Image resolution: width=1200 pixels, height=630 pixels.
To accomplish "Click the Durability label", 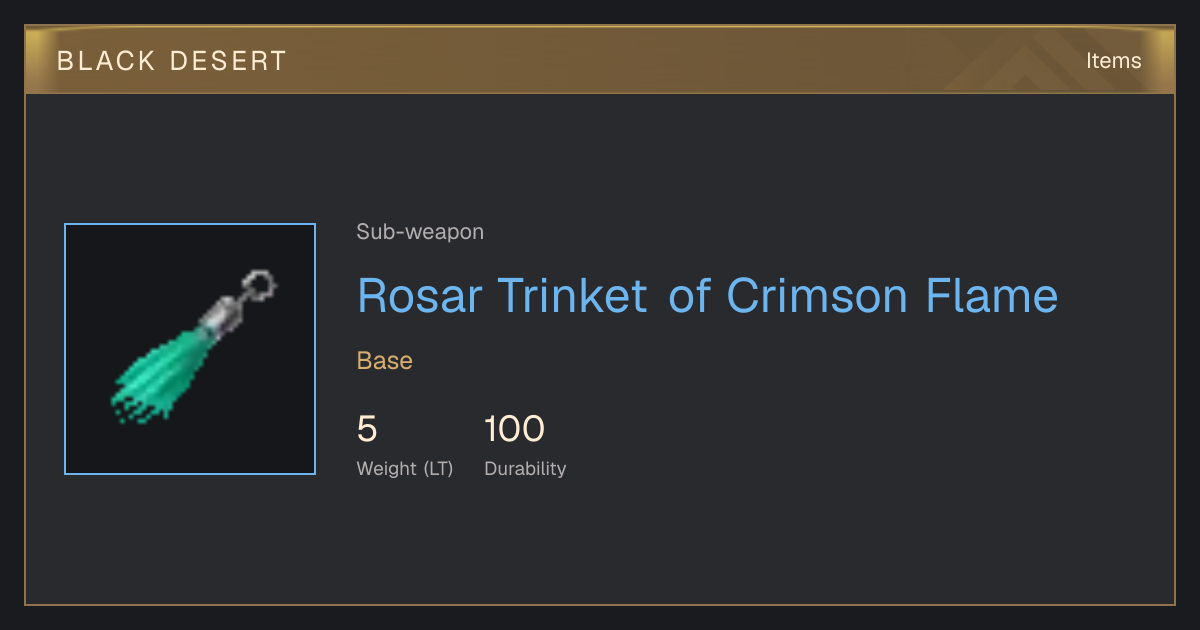I will click(525, 468).
